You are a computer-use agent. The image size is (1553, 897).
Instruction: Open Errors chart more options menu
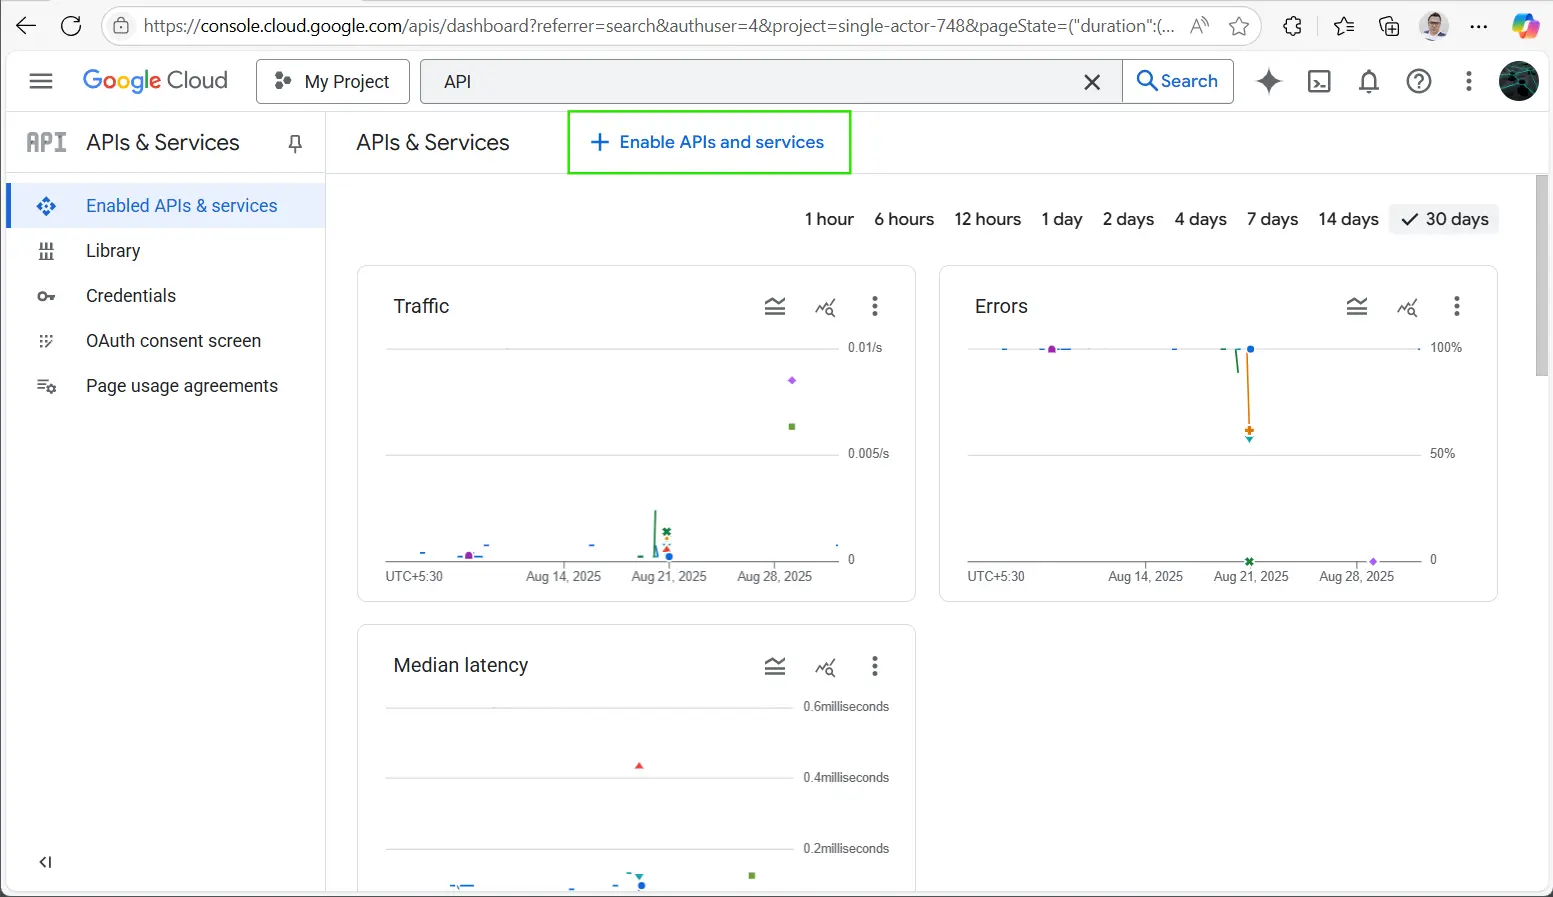point(1457,307)
